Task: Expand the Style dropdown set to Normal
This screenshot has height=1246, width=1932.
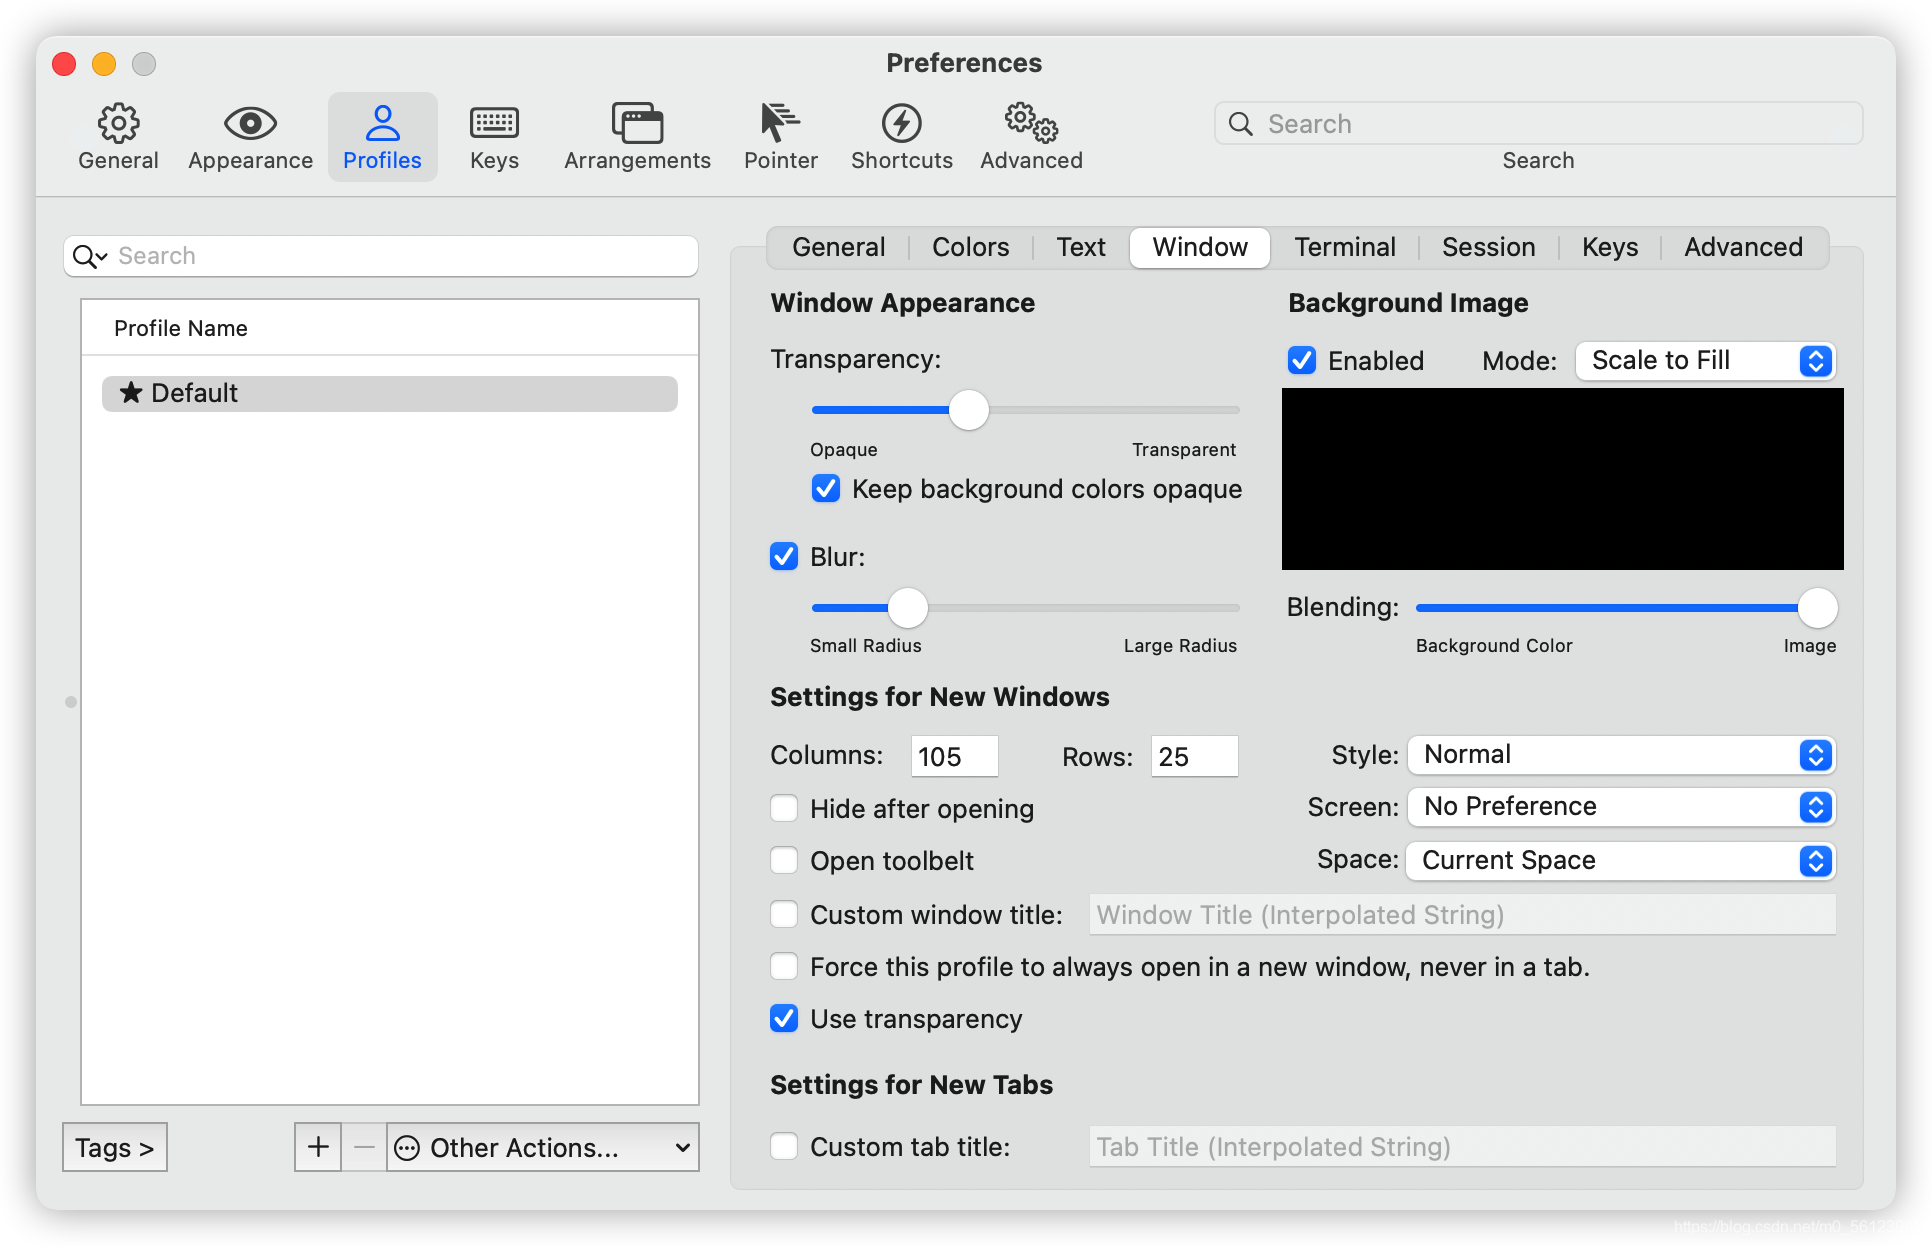Action: click(x=1620, y=755)
